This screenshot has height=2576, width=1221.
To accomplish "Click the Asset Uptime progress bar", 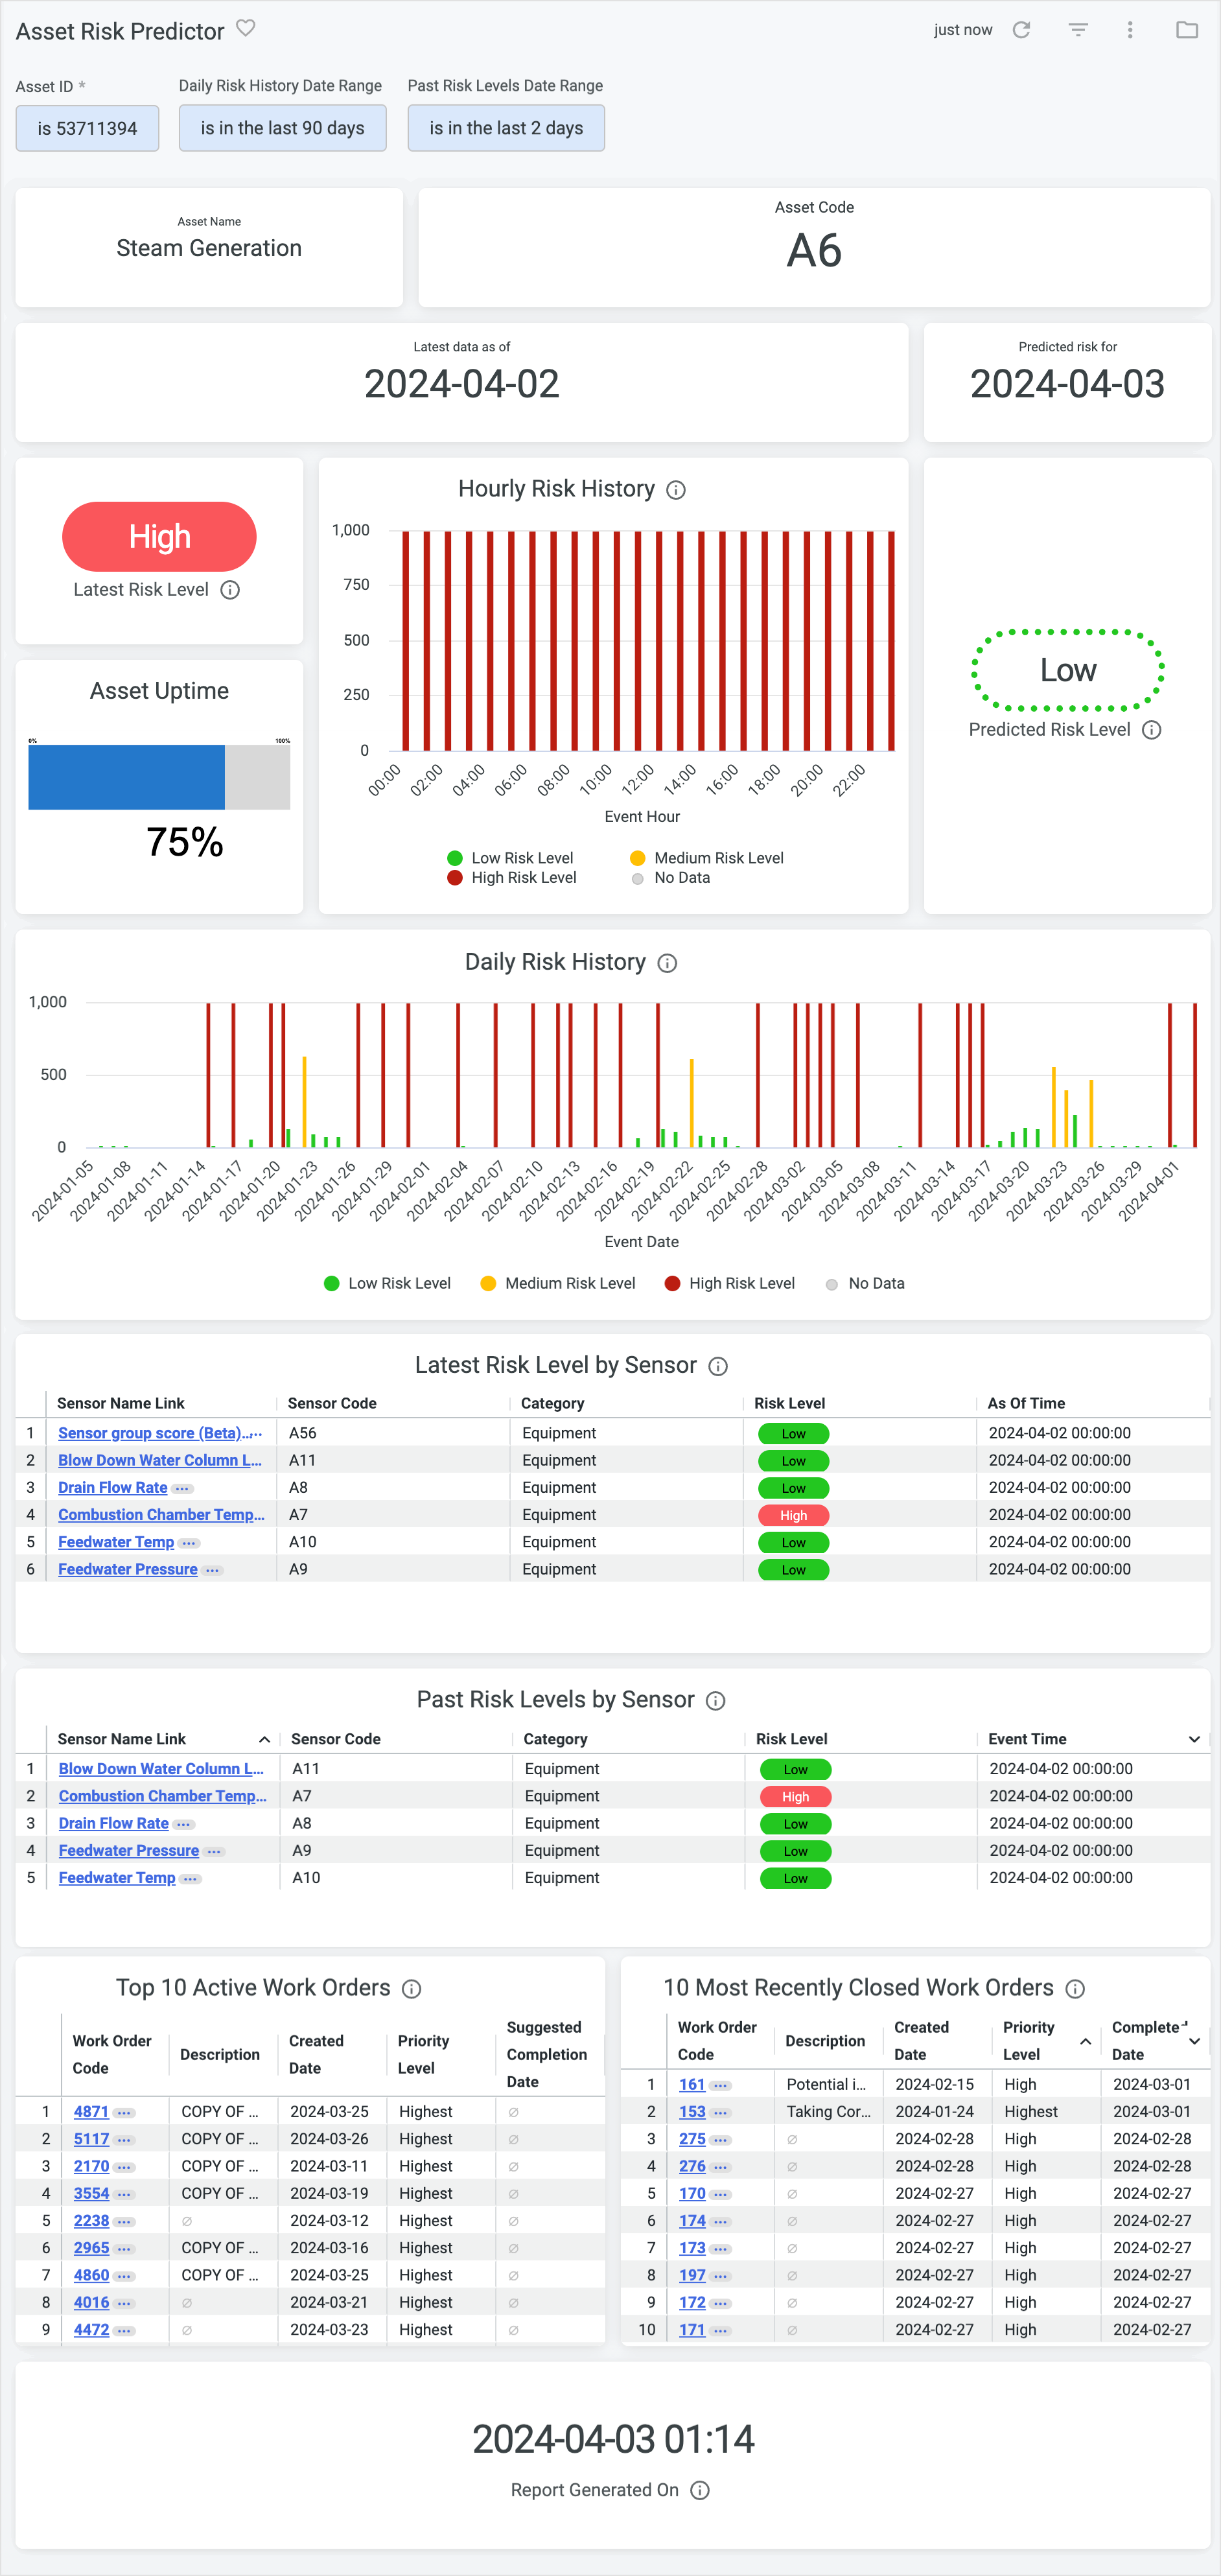I will point(159,775).
